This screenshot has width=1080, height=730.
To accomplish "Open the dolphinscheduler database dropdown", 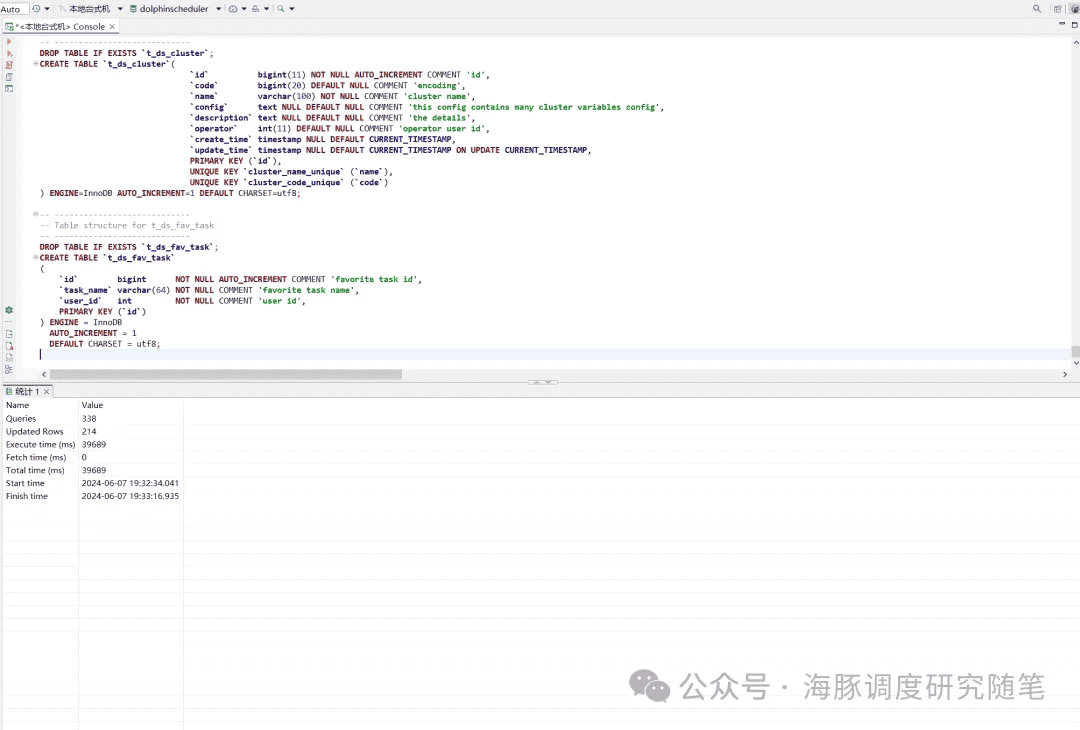I will [x=218, y=9].
